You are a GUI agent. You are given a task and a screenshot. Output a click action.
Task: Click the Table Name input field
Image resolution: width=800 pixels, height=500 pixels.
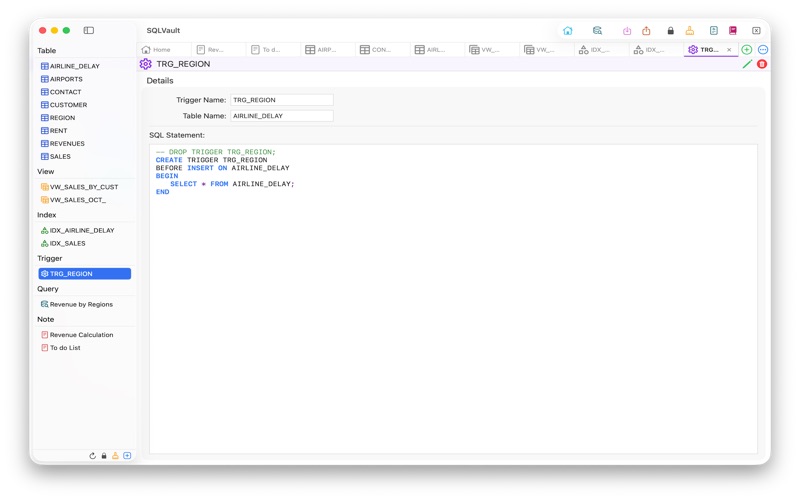[x=282, y=116]
